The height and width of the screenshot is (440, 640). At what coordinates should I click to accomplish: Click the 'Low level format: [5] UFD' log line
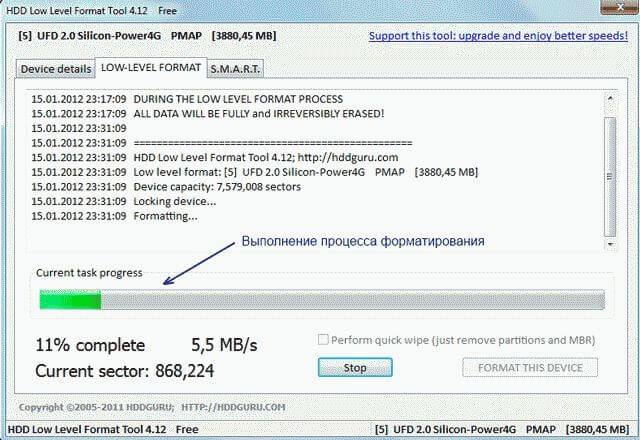pos(255,172)
